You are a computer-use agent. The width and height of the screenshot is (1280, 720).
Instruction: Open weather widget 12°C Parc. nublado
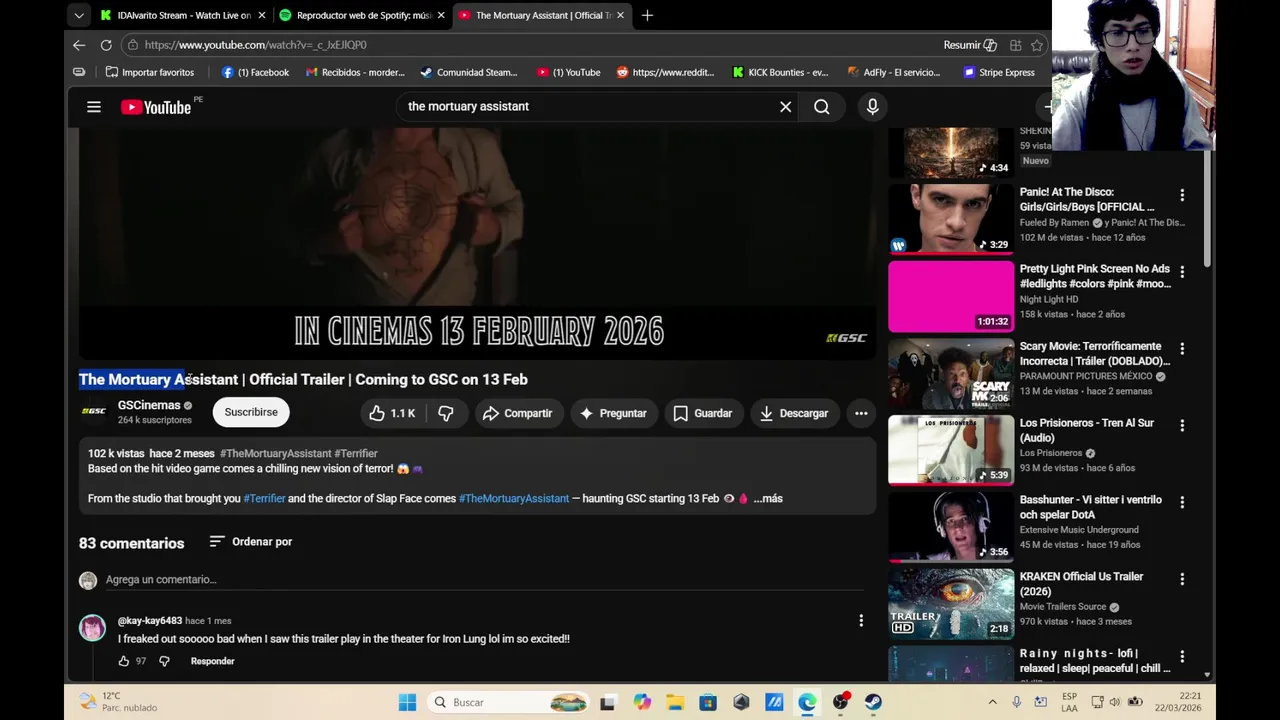point(118,702)
